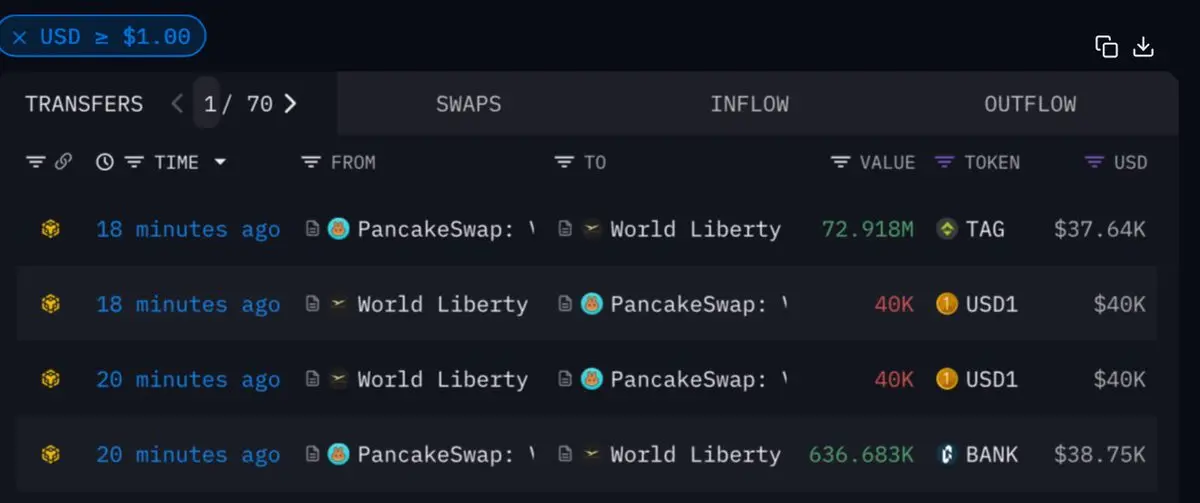The image size is (1200, 503).
Task: Edit the current page number field
Action: [208, 103]
